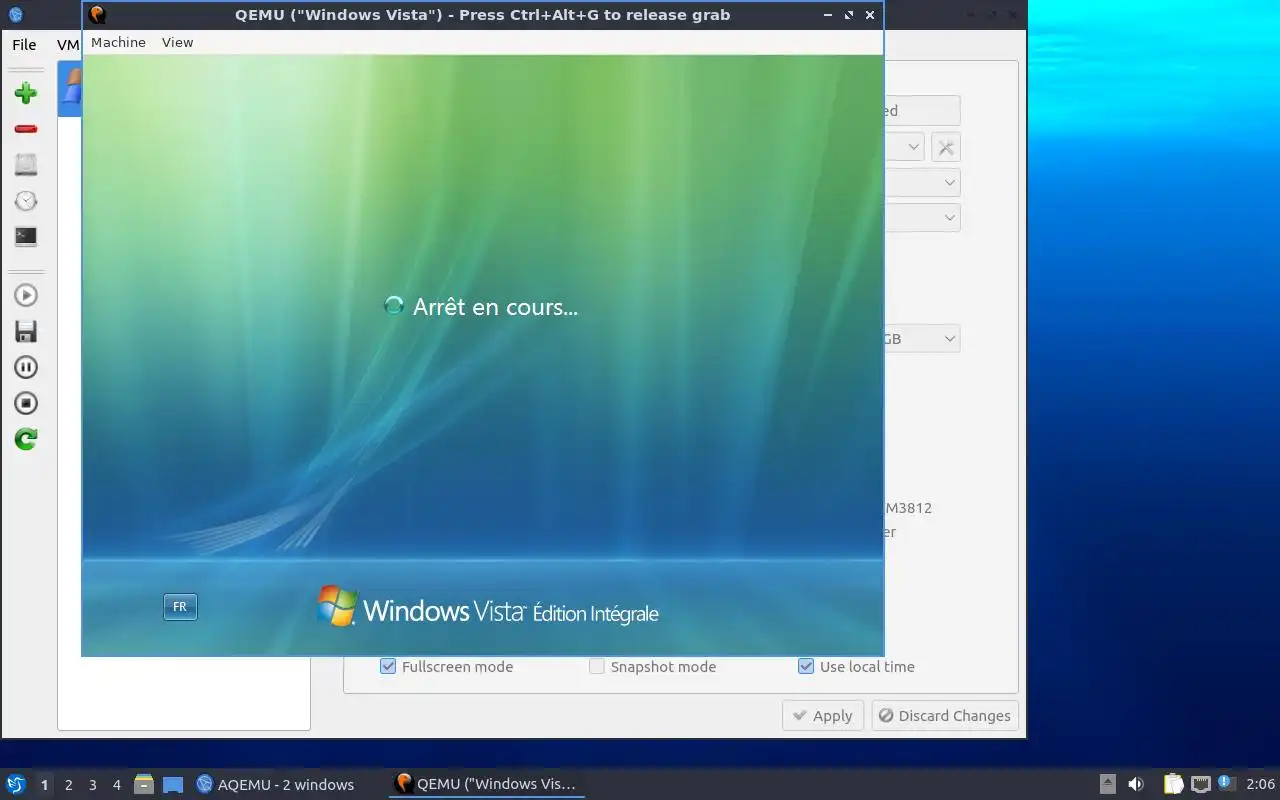This screenshot has height=800, width=1280.
Task: Open the hard disk manager icon in AQEMU sidebar
Action: 26,165
